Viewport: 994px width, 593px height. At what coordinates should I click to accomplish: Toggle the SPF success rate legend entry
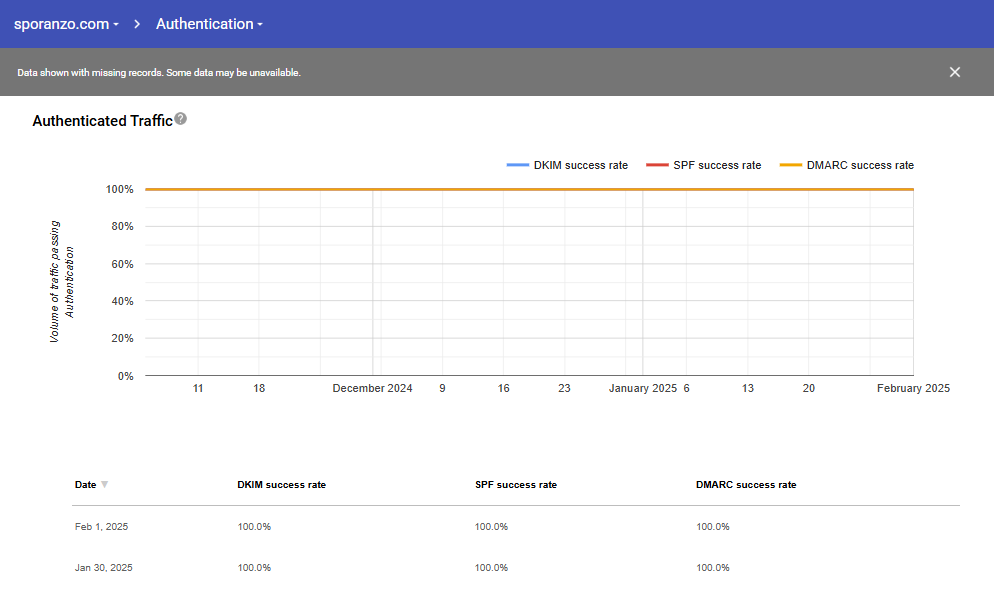point(715,165)
